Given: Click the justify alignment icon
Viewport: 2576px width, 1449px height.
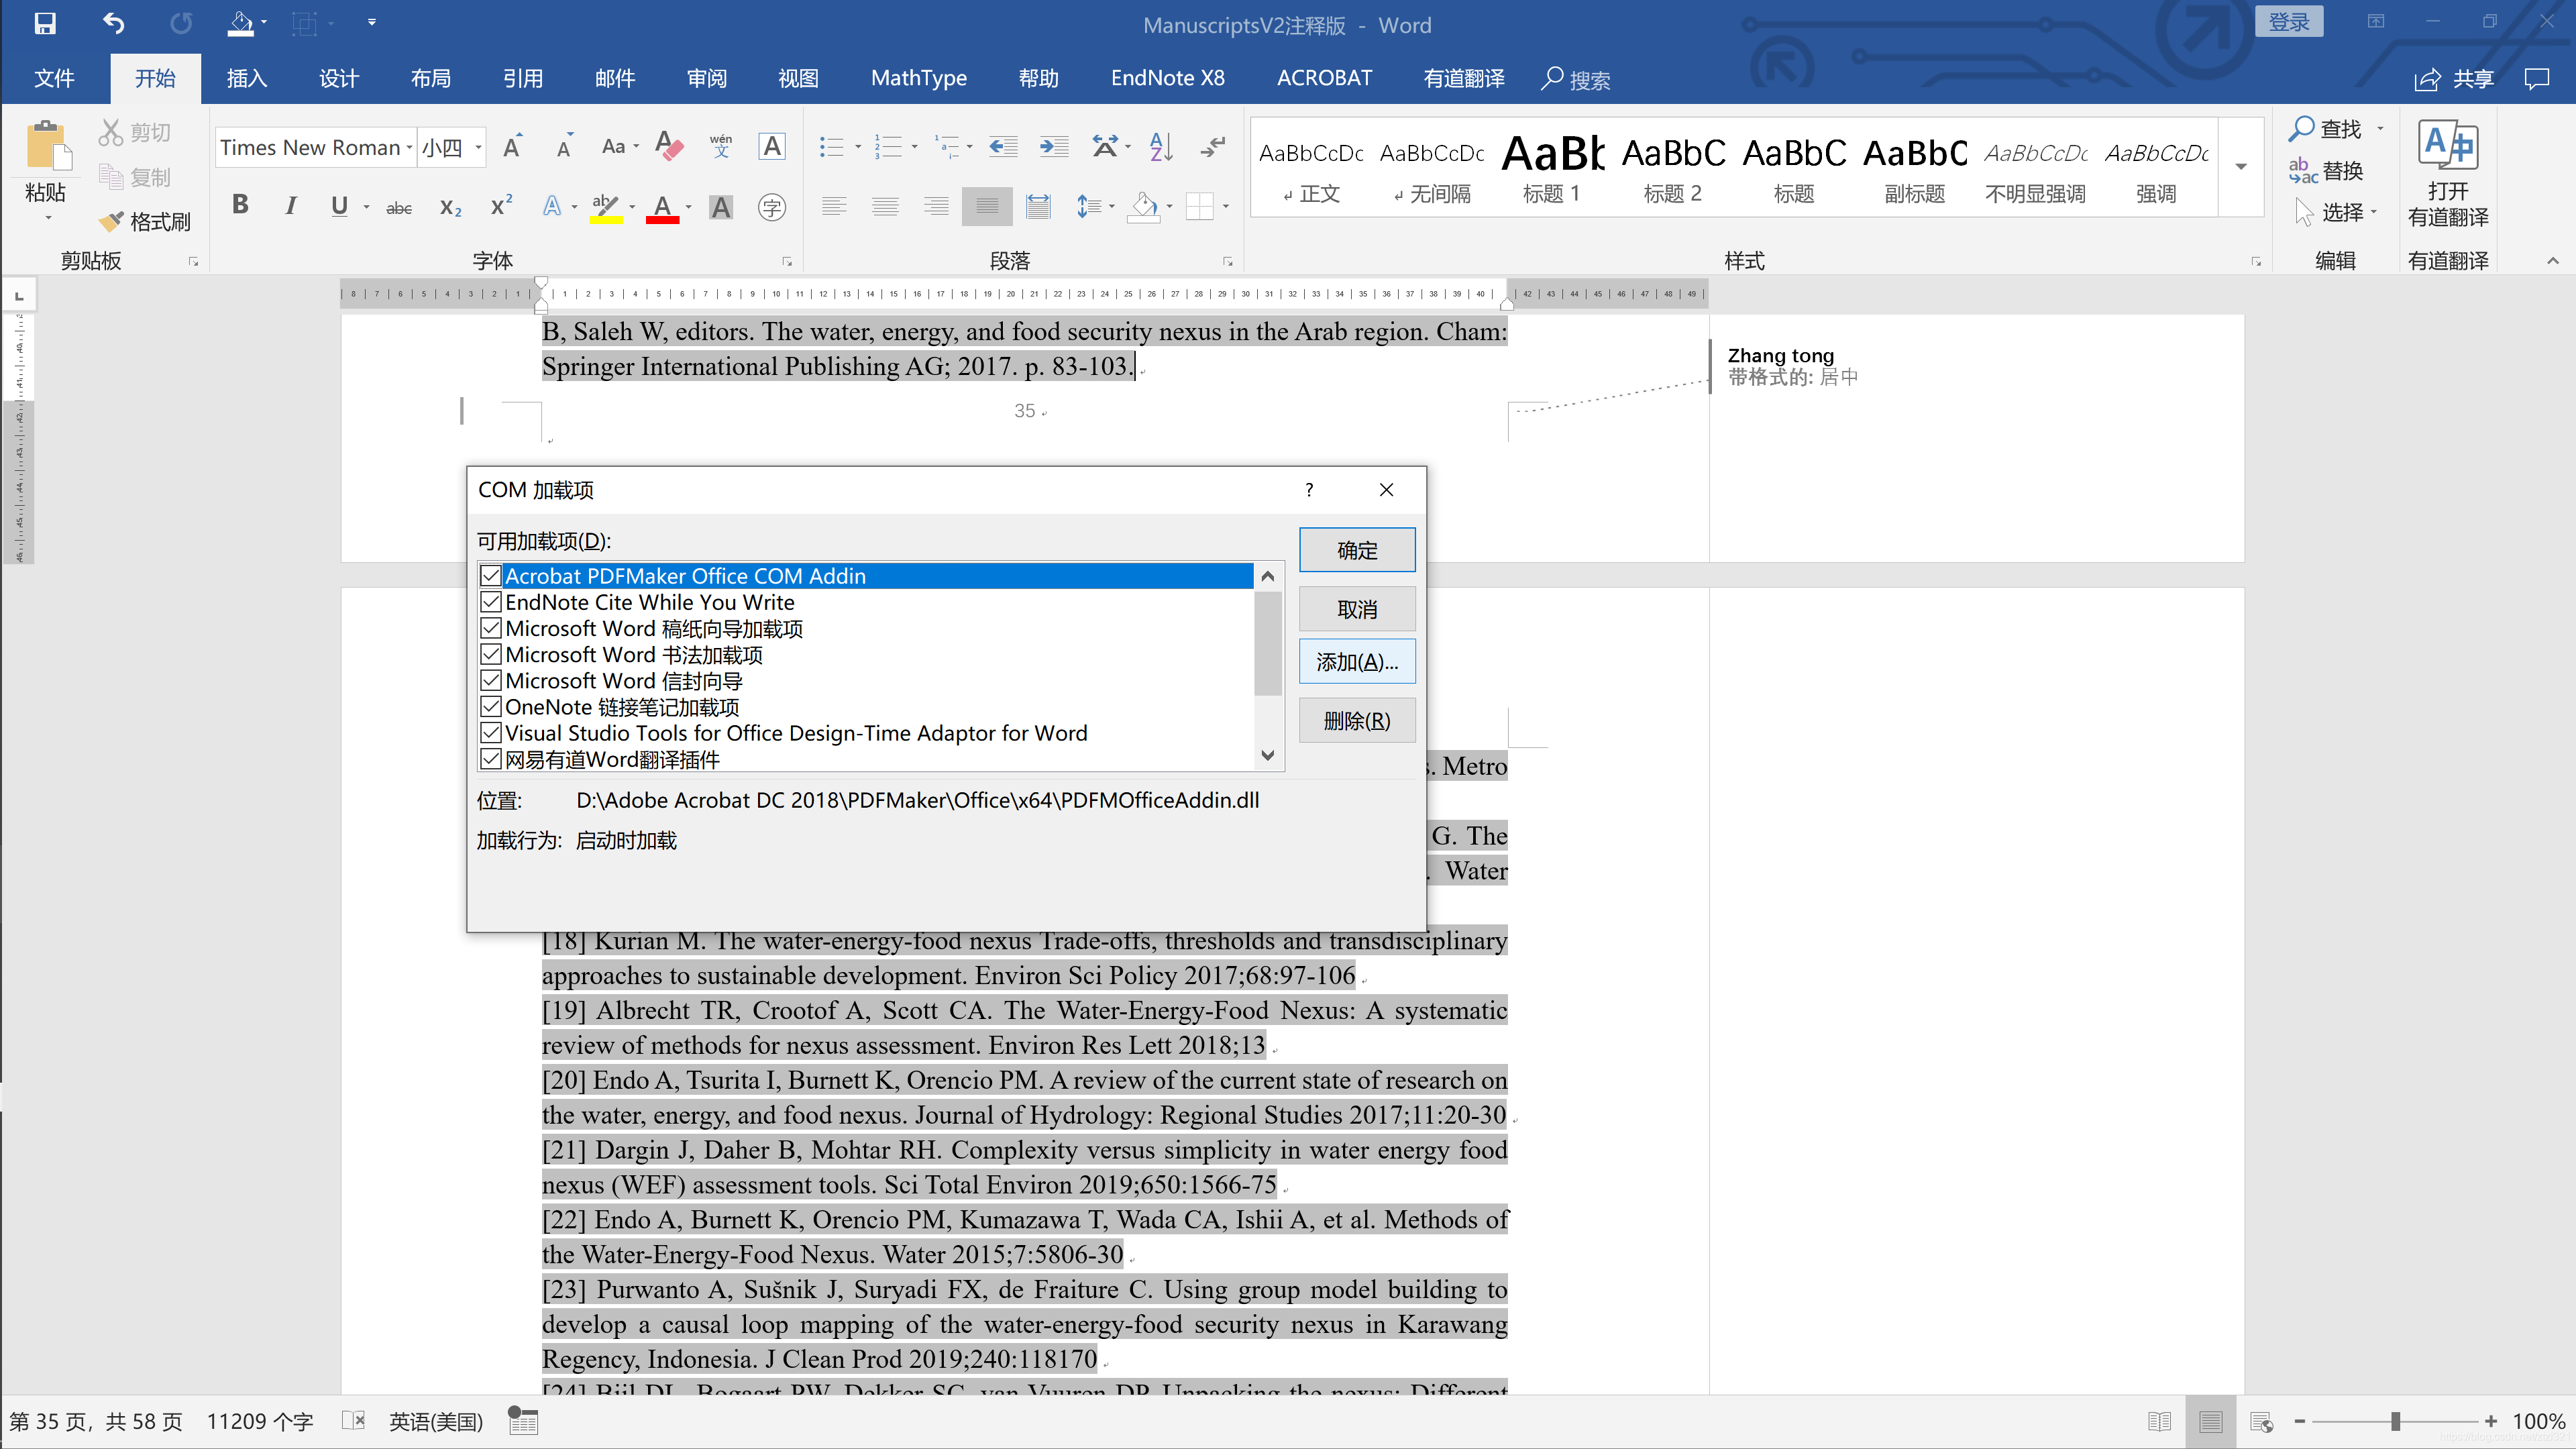Looking at the screenshot, I should pyautogui.click(x=986, y=207).
